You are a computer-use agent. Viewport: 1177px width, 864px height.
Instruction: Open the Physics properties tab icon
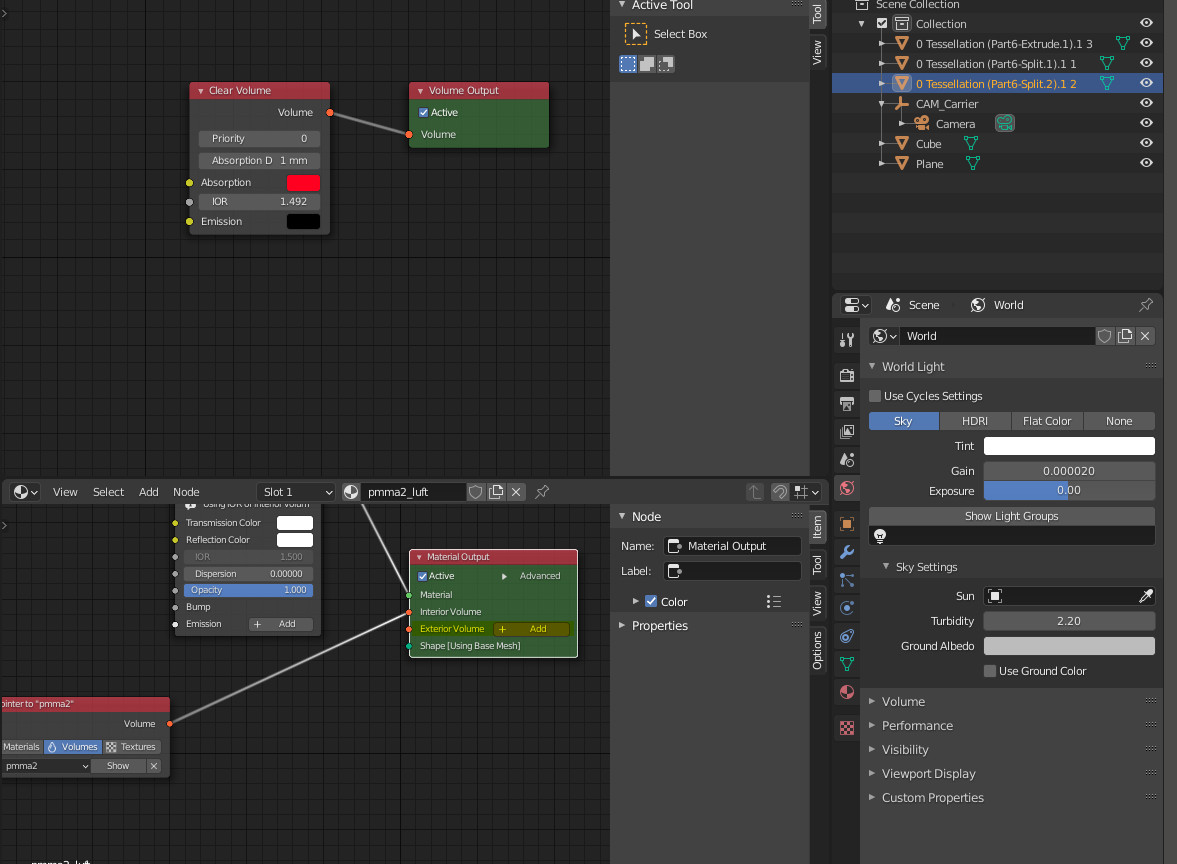click(x=847, y=608)
